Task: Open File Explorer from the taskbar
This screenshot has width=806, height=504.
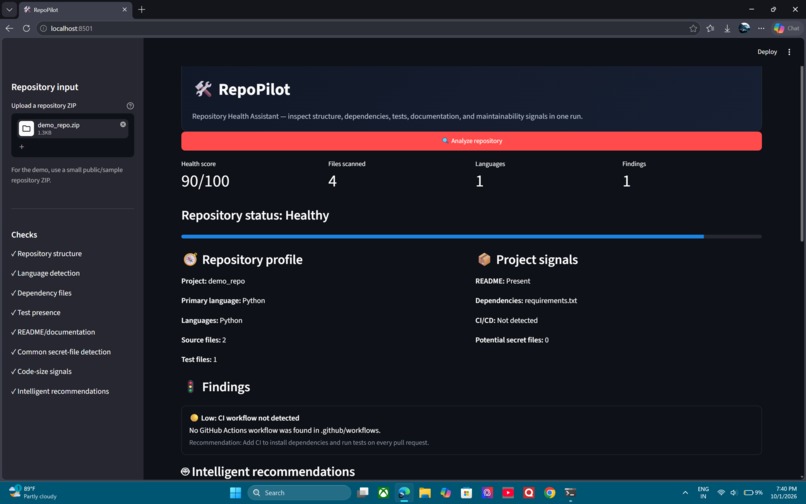Action: [425, 493]
